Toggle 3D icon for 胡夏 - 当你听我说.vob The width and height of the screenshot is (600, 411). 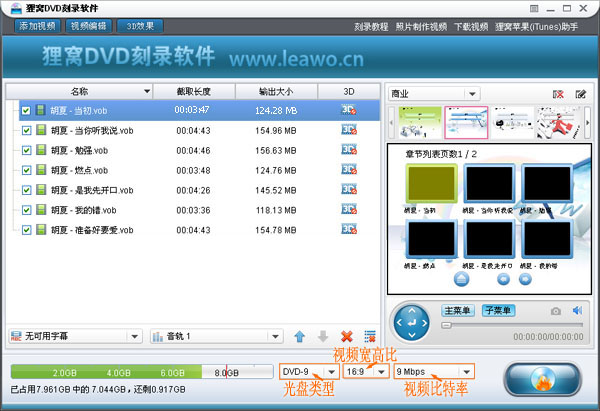(349, 130)
